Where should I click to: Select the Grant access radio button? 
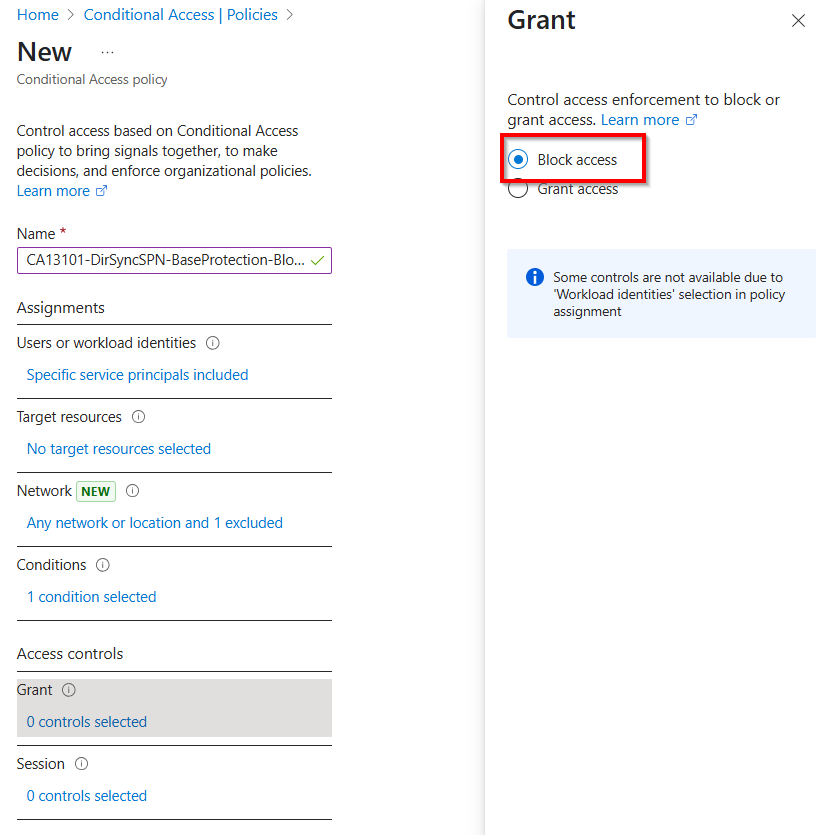[x=518, y=189]
